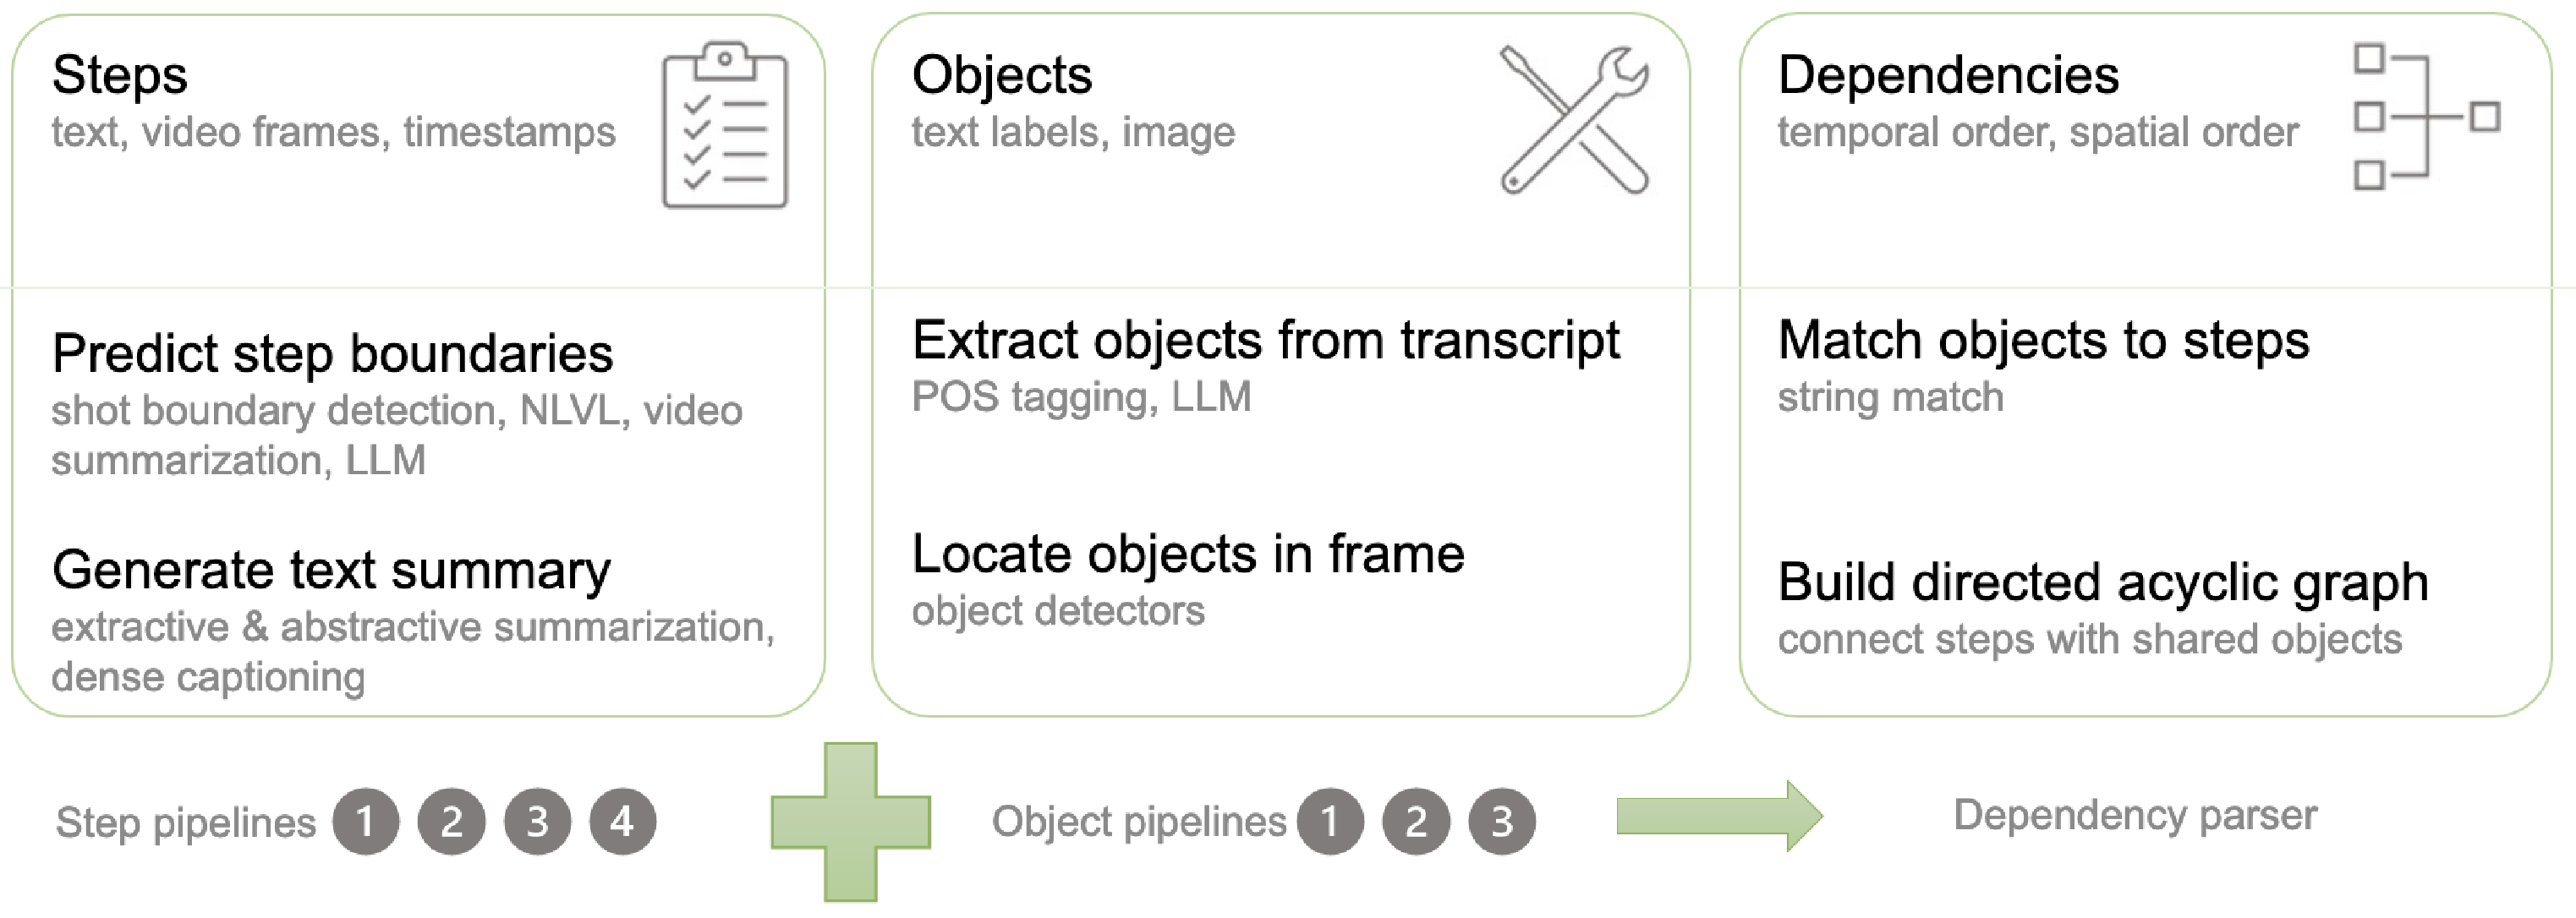Select step pipeline number 4 circle

(x=622, y=822)
